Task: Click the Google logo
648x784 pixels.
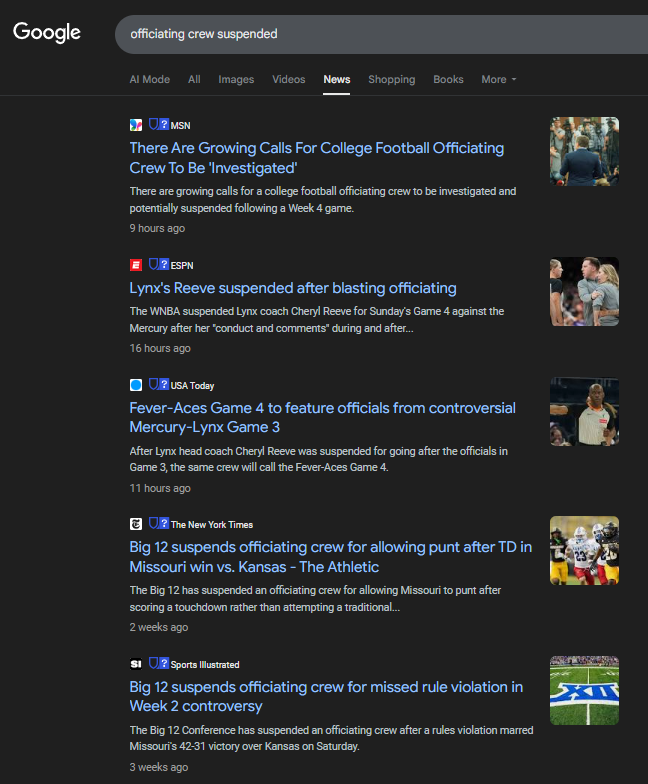Action: click(47, 33)
